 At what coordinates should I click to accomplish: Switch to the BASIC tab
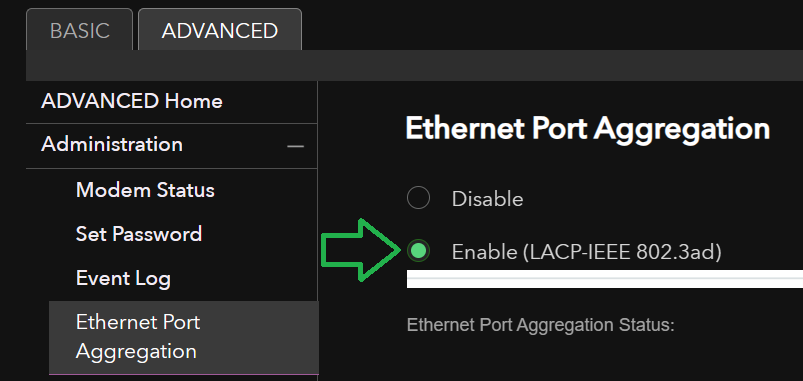coord(79,31)
